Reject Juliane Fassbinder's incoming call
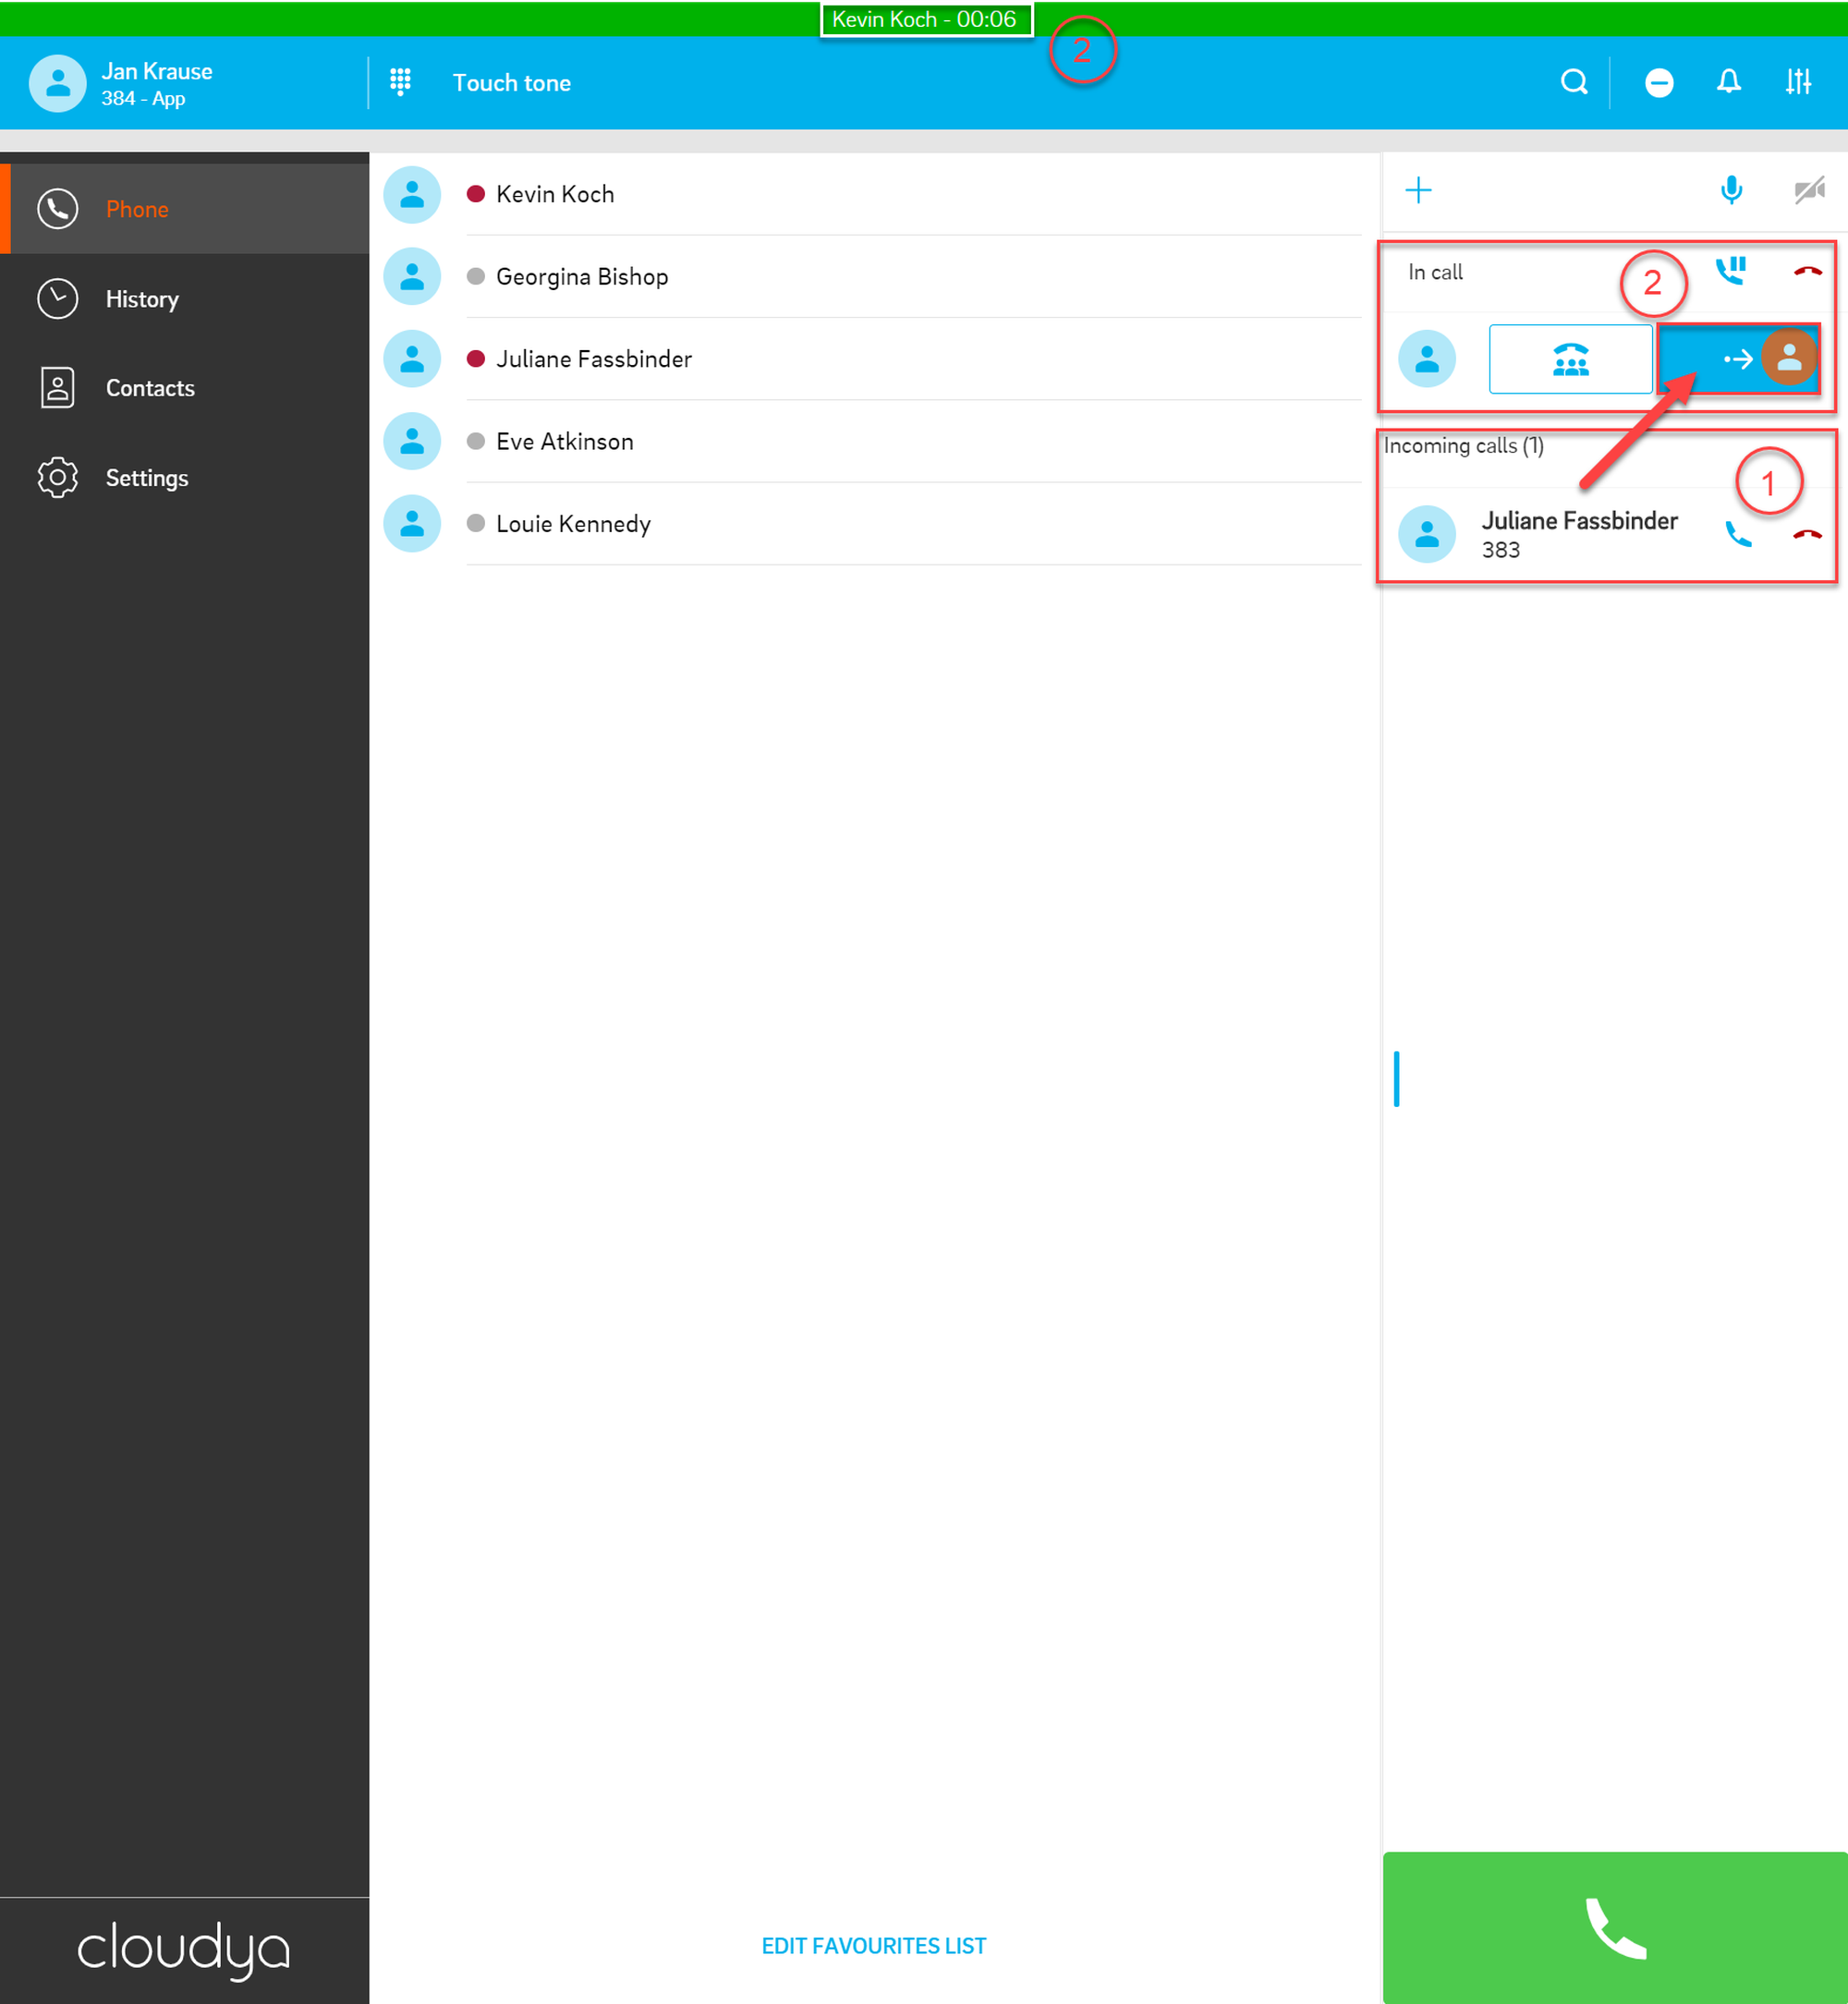This screenshot has height=2004, width=1848. pos(1807,535)
